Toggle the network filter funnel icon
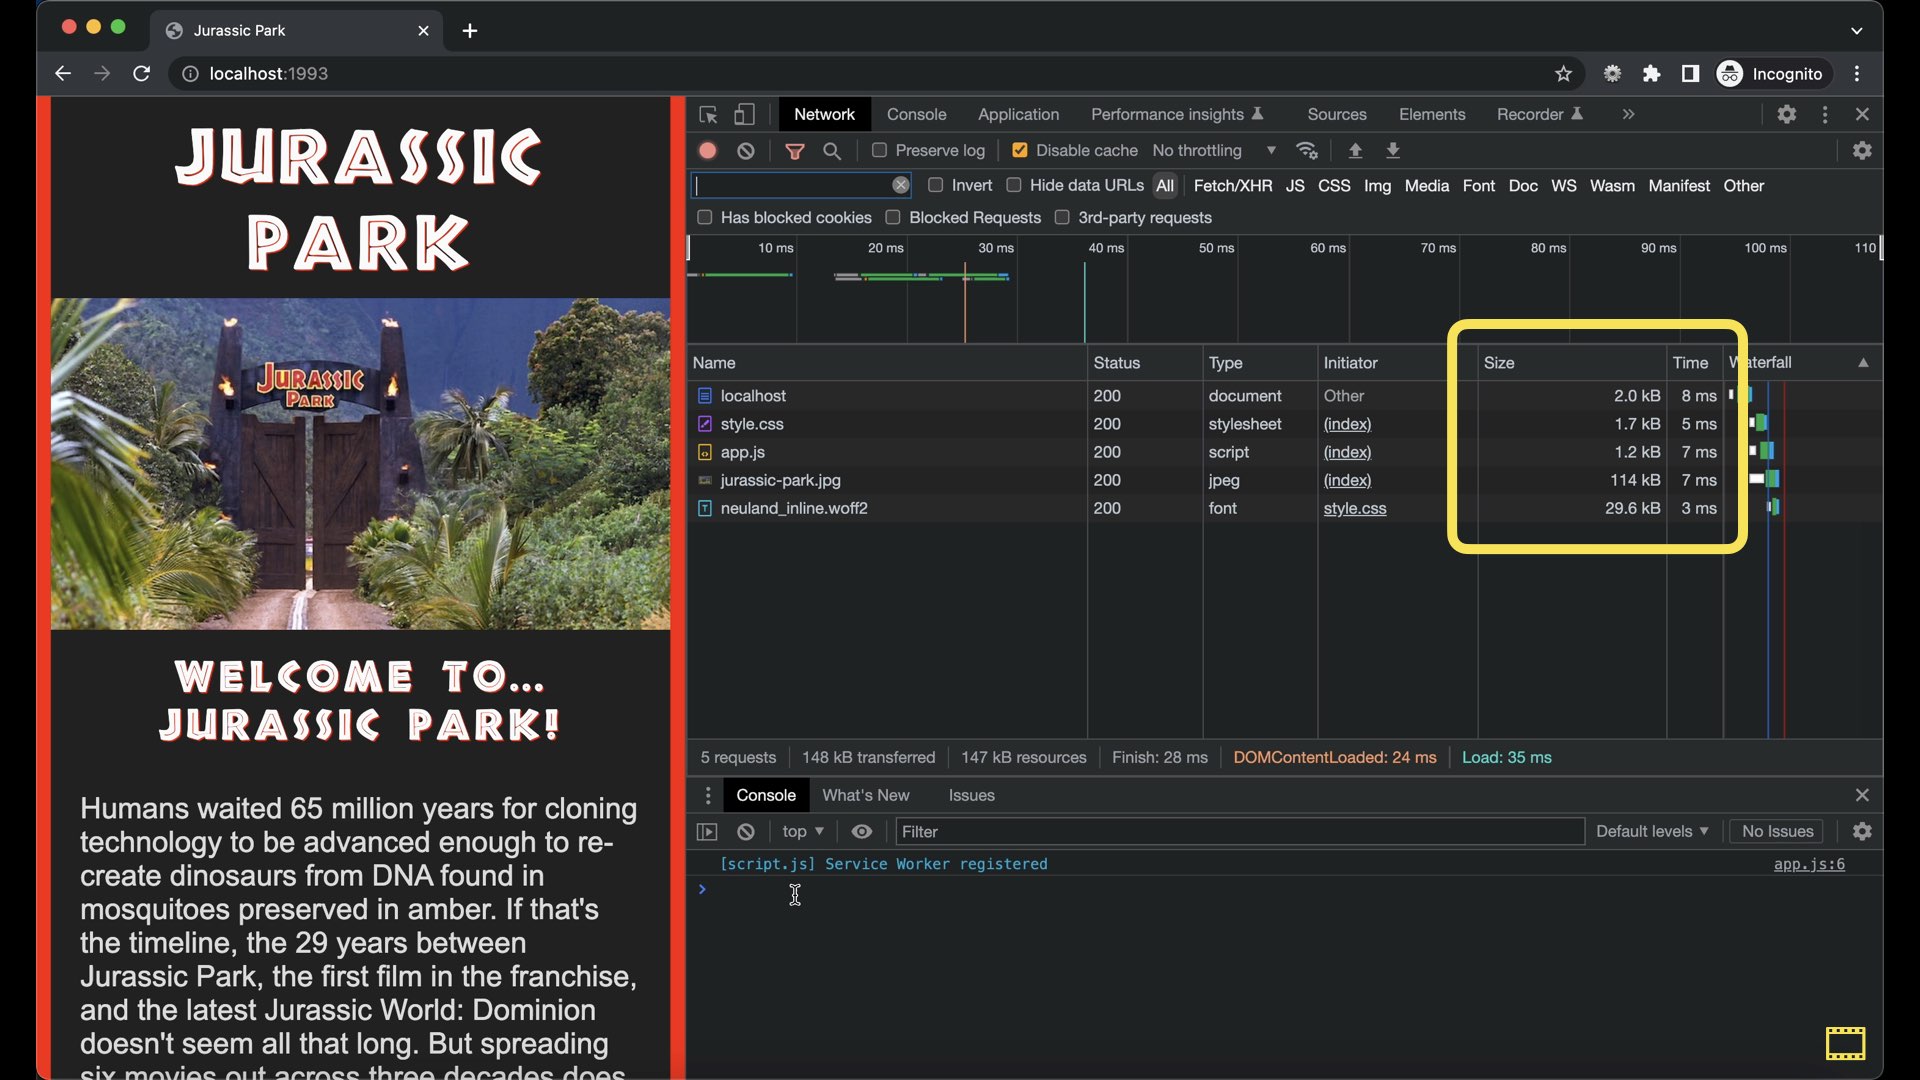 pyautogui.click(x=795, y=151)
